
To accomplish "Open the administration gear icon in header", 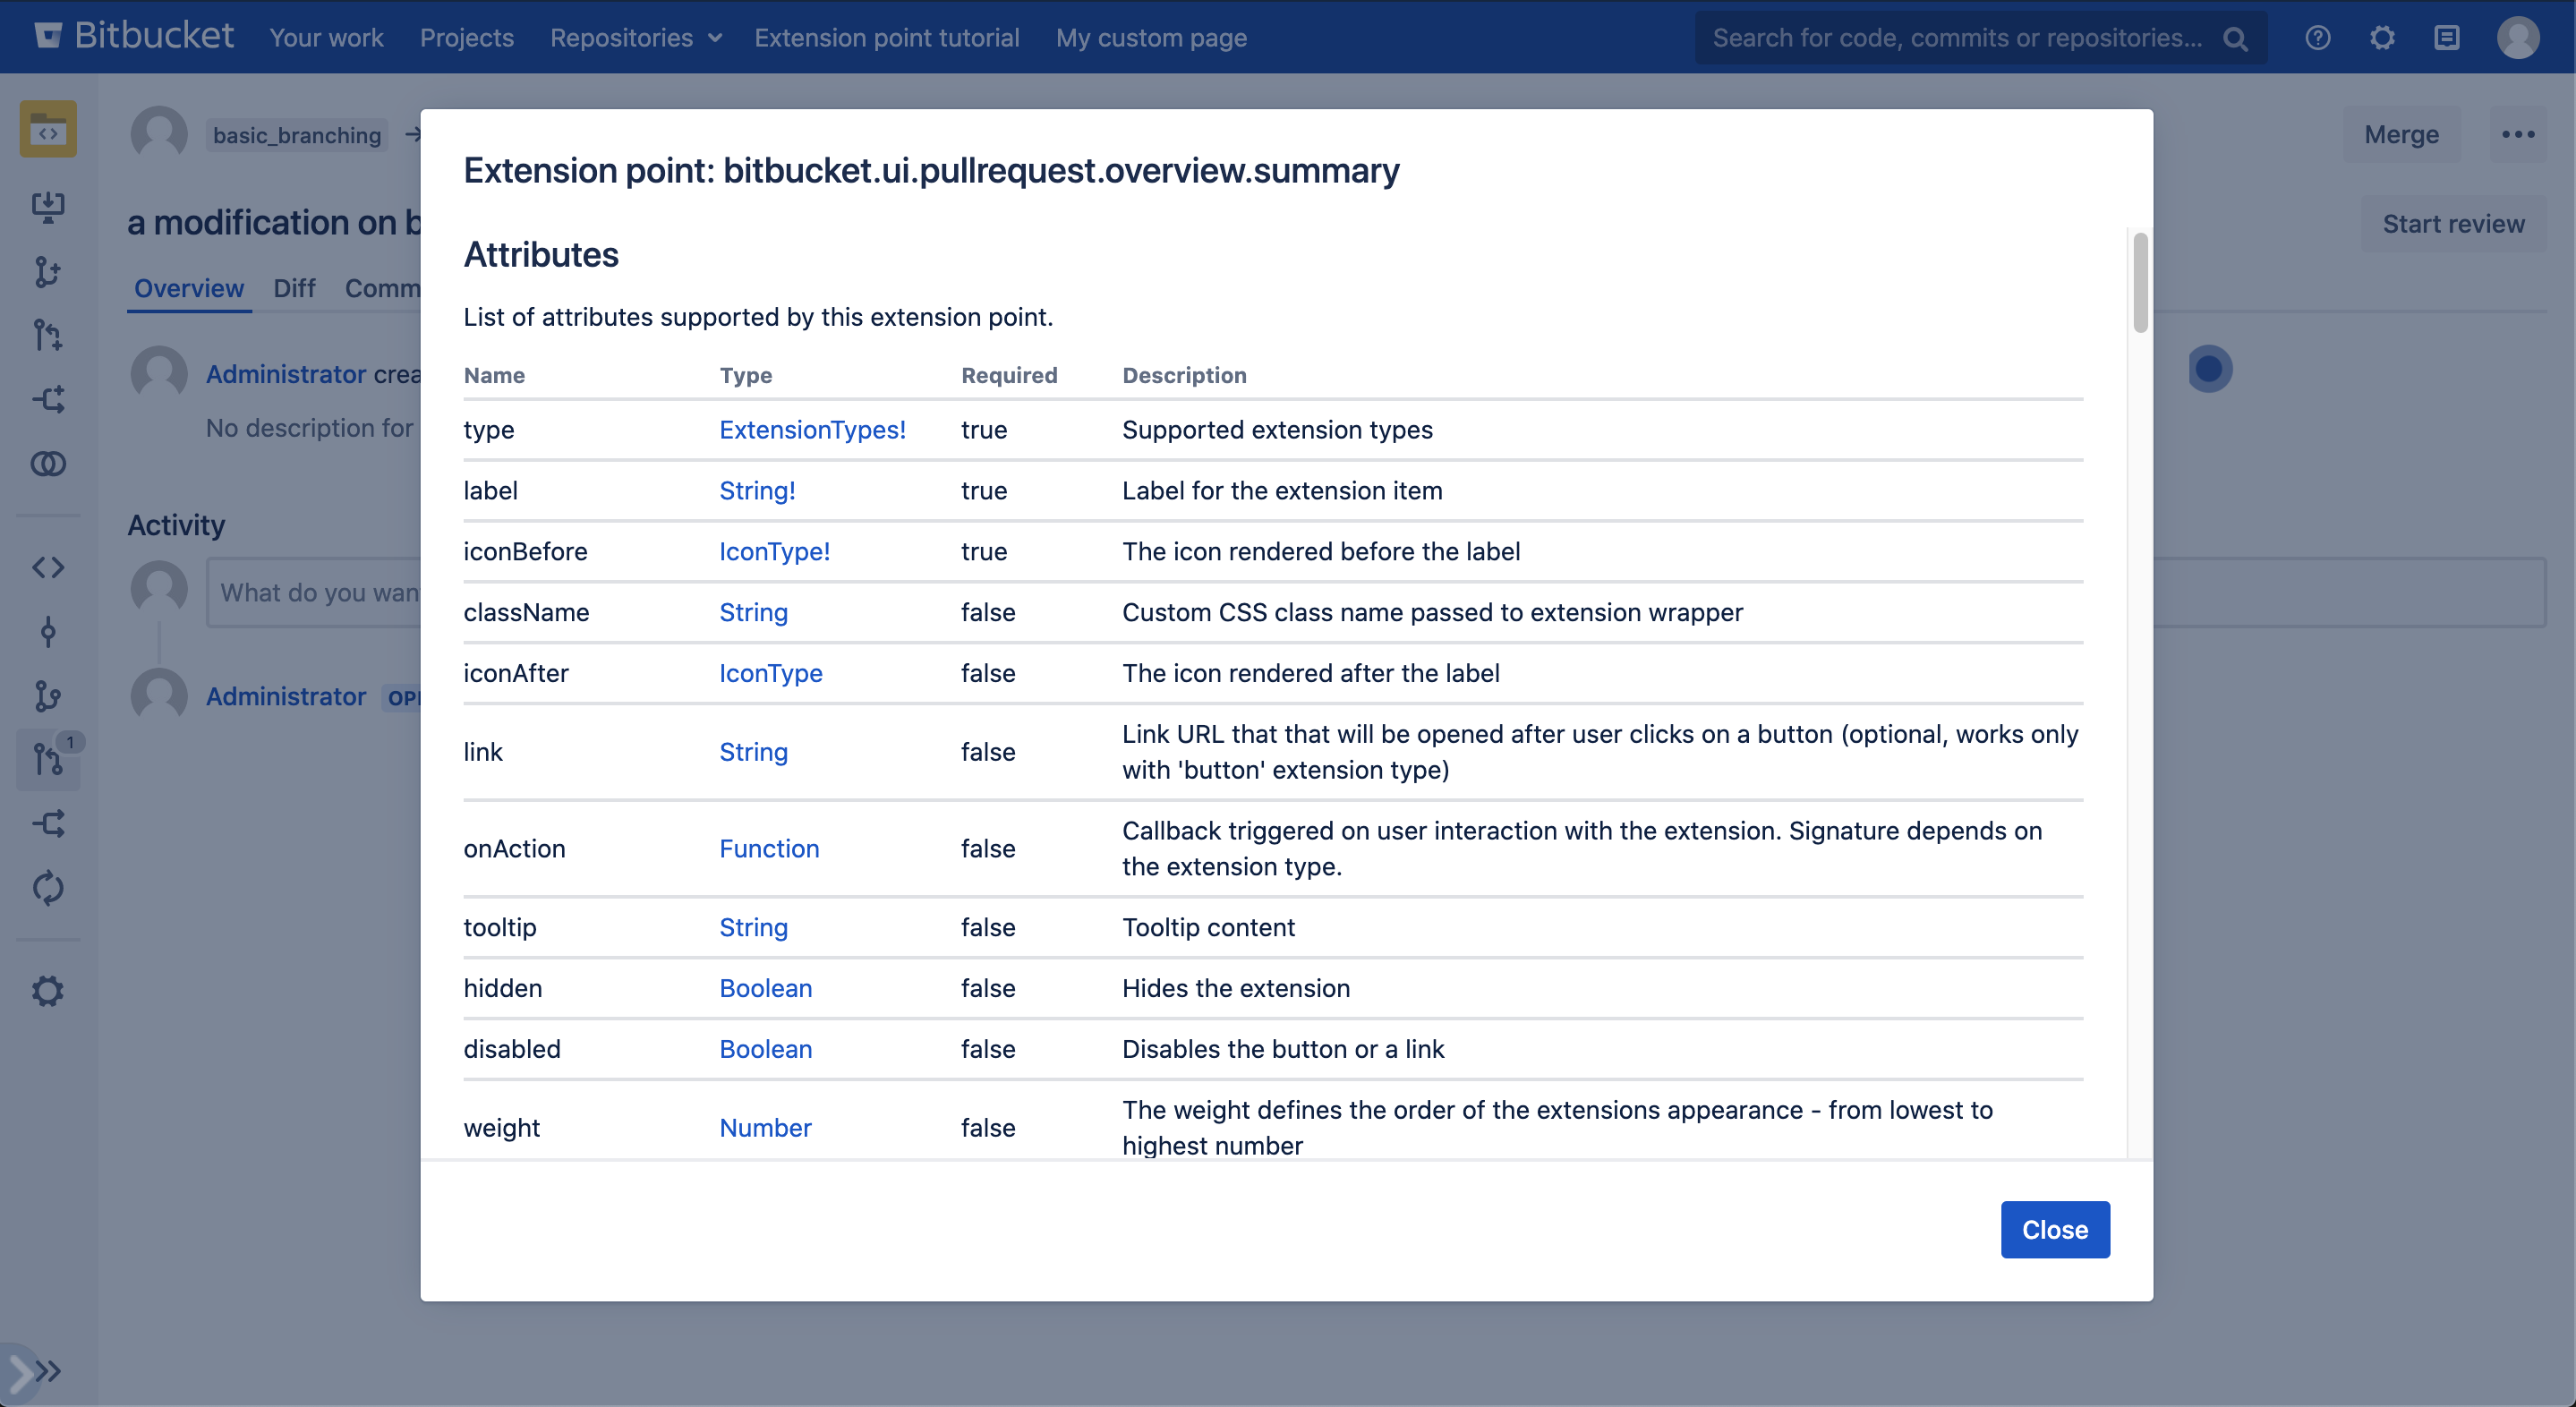I will pos(2382,38).
